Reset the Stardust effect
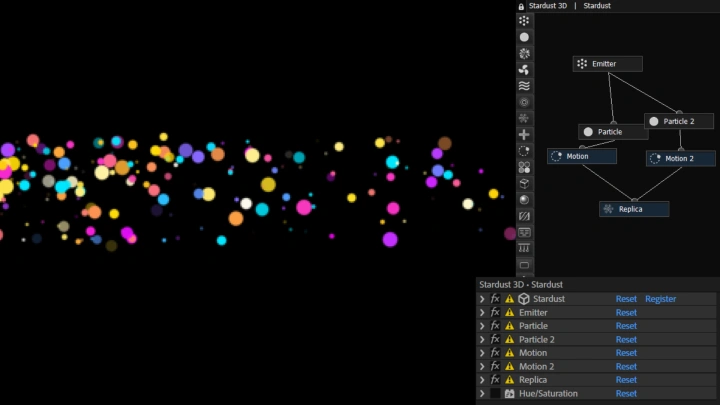Screen dimensions: 720x405 coord(626,299)
